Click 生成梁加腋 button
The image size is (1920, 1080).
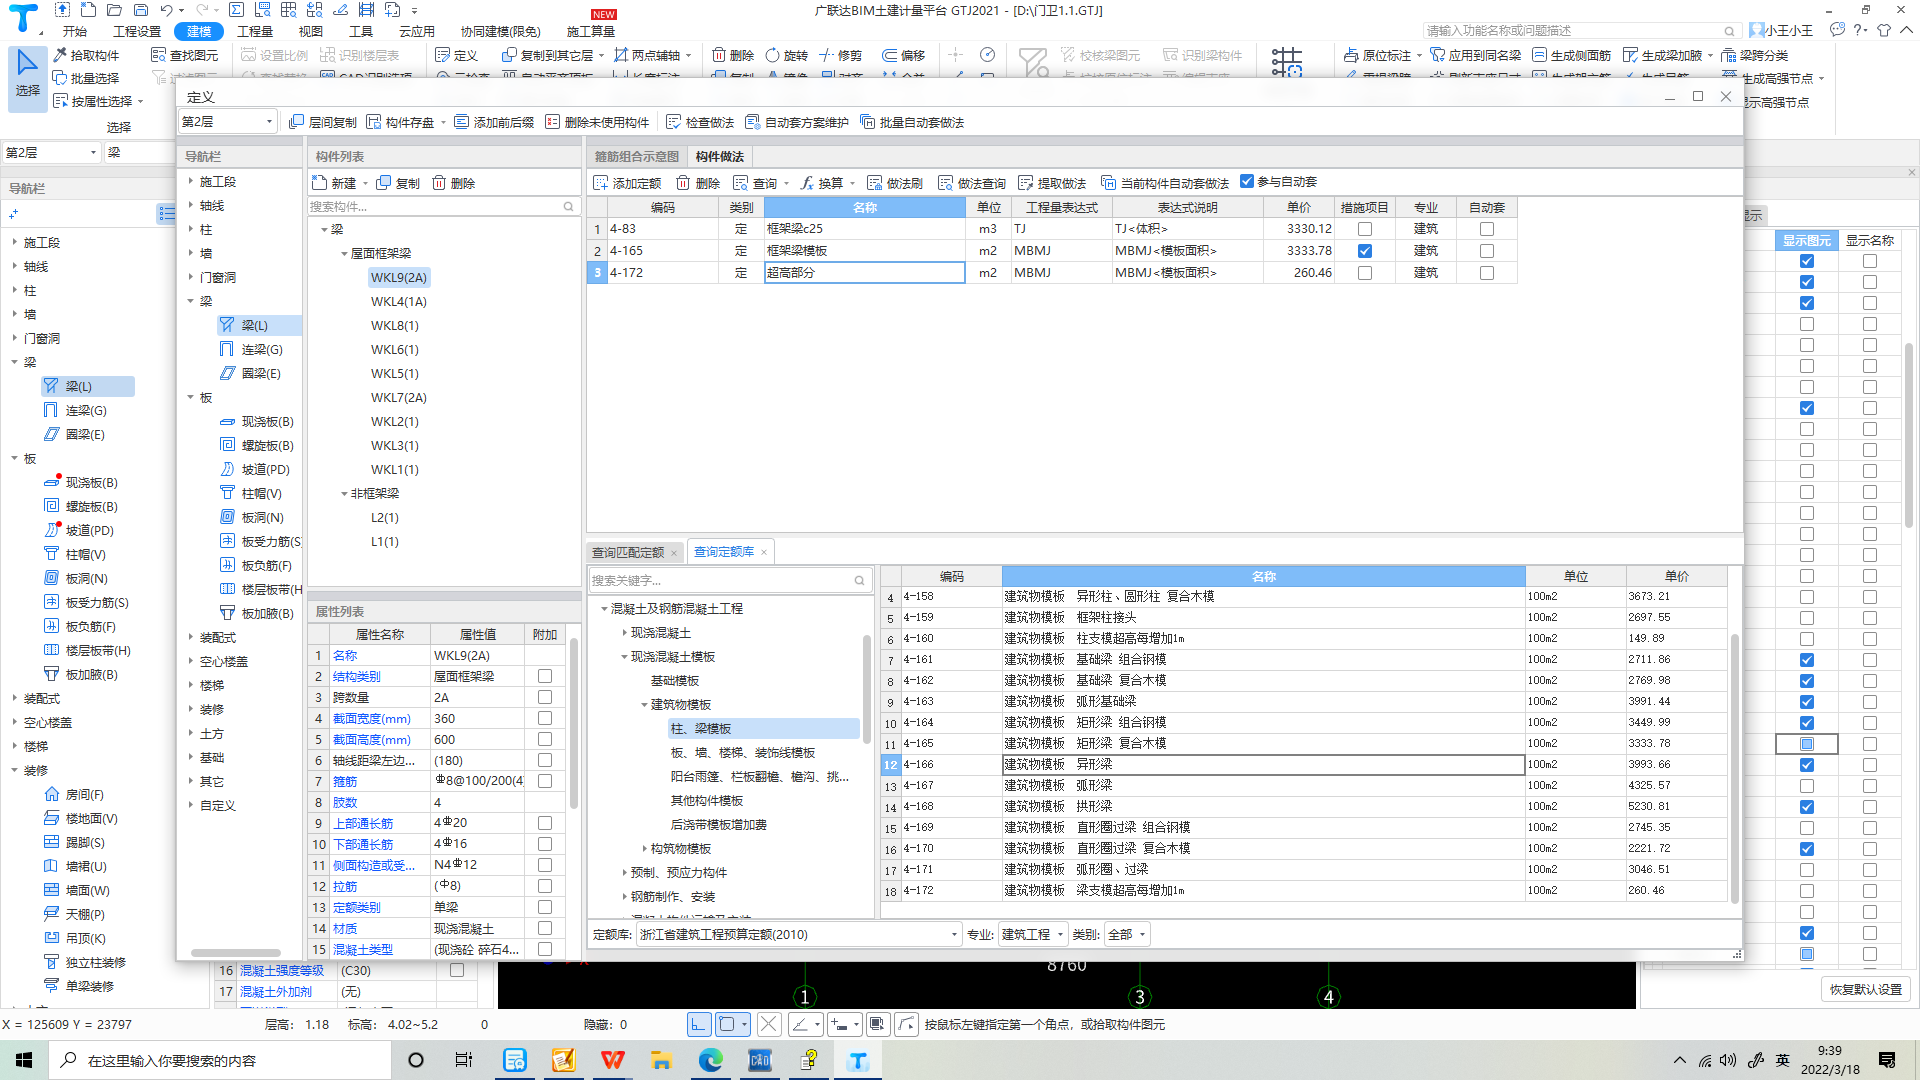pyautogui.click(x=1668, y=55)
